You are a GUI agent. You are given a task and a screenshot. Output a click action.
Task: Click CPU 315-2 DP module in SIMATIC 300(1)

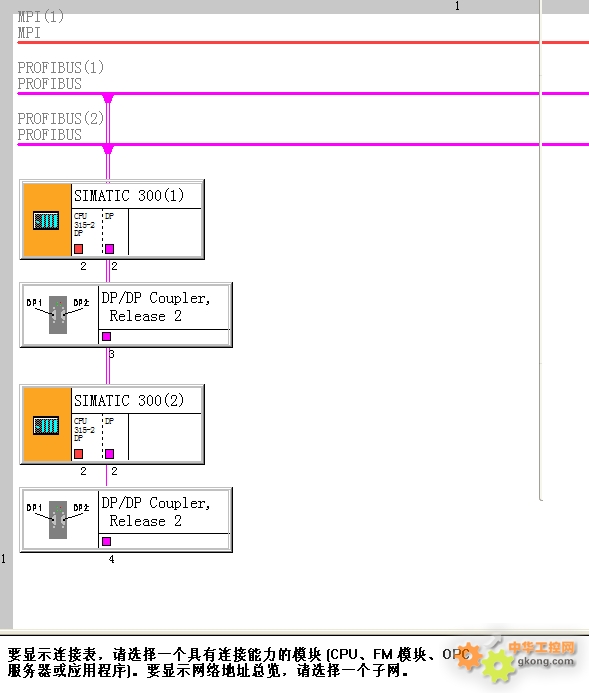point(84,225)
